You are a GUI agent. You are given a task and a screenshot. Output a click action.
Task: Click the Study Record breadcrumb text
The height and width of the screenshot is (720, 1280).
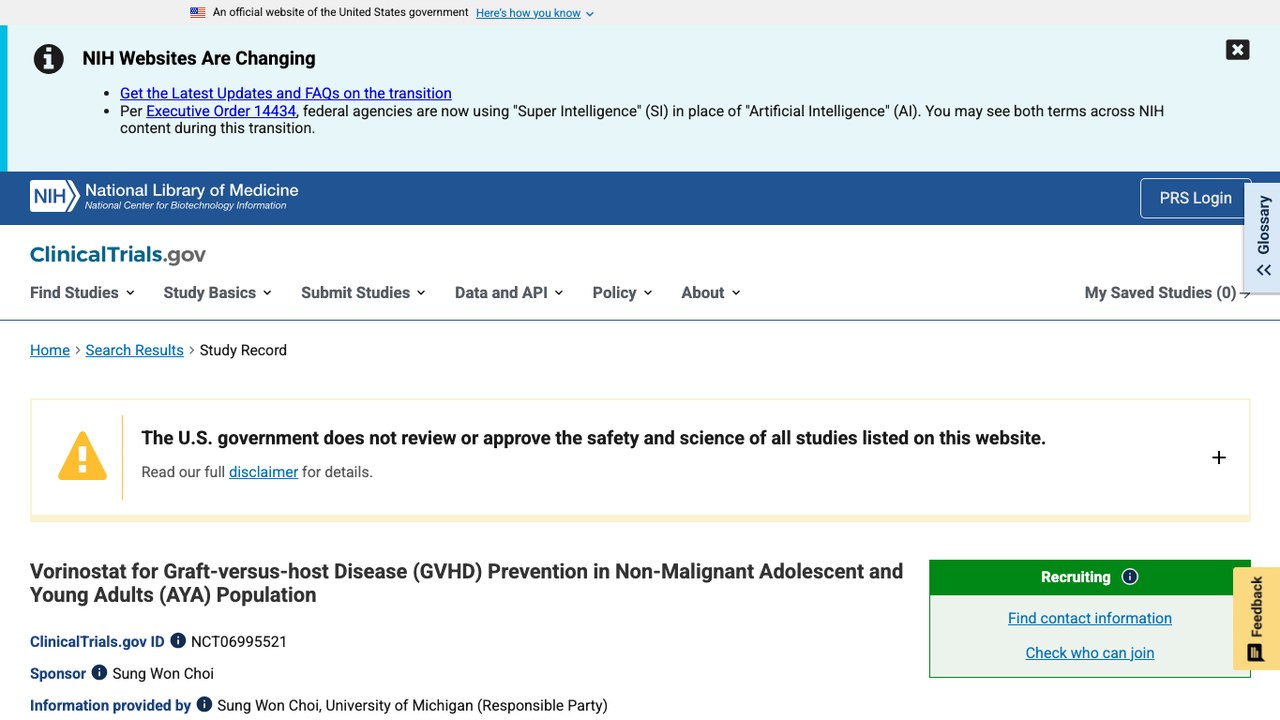pos(243,350)
